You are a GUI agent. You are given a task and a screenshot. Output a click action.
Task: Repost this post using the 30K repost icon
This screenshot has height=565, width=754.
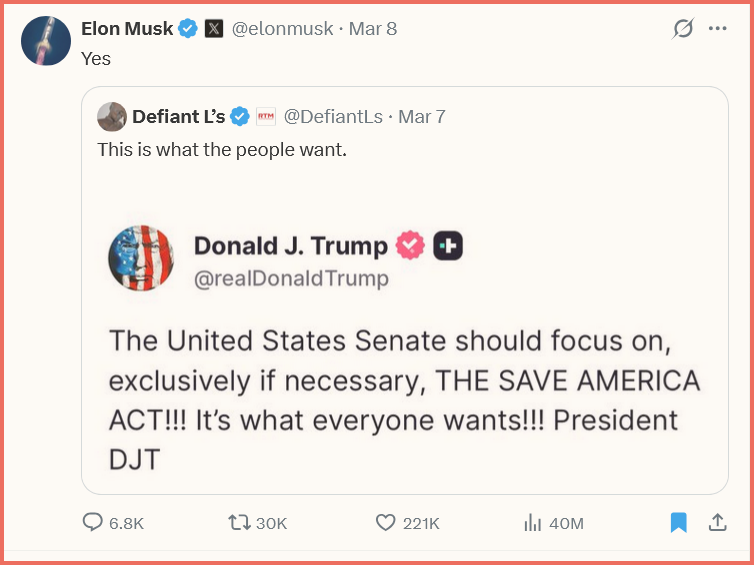point(239,523)
